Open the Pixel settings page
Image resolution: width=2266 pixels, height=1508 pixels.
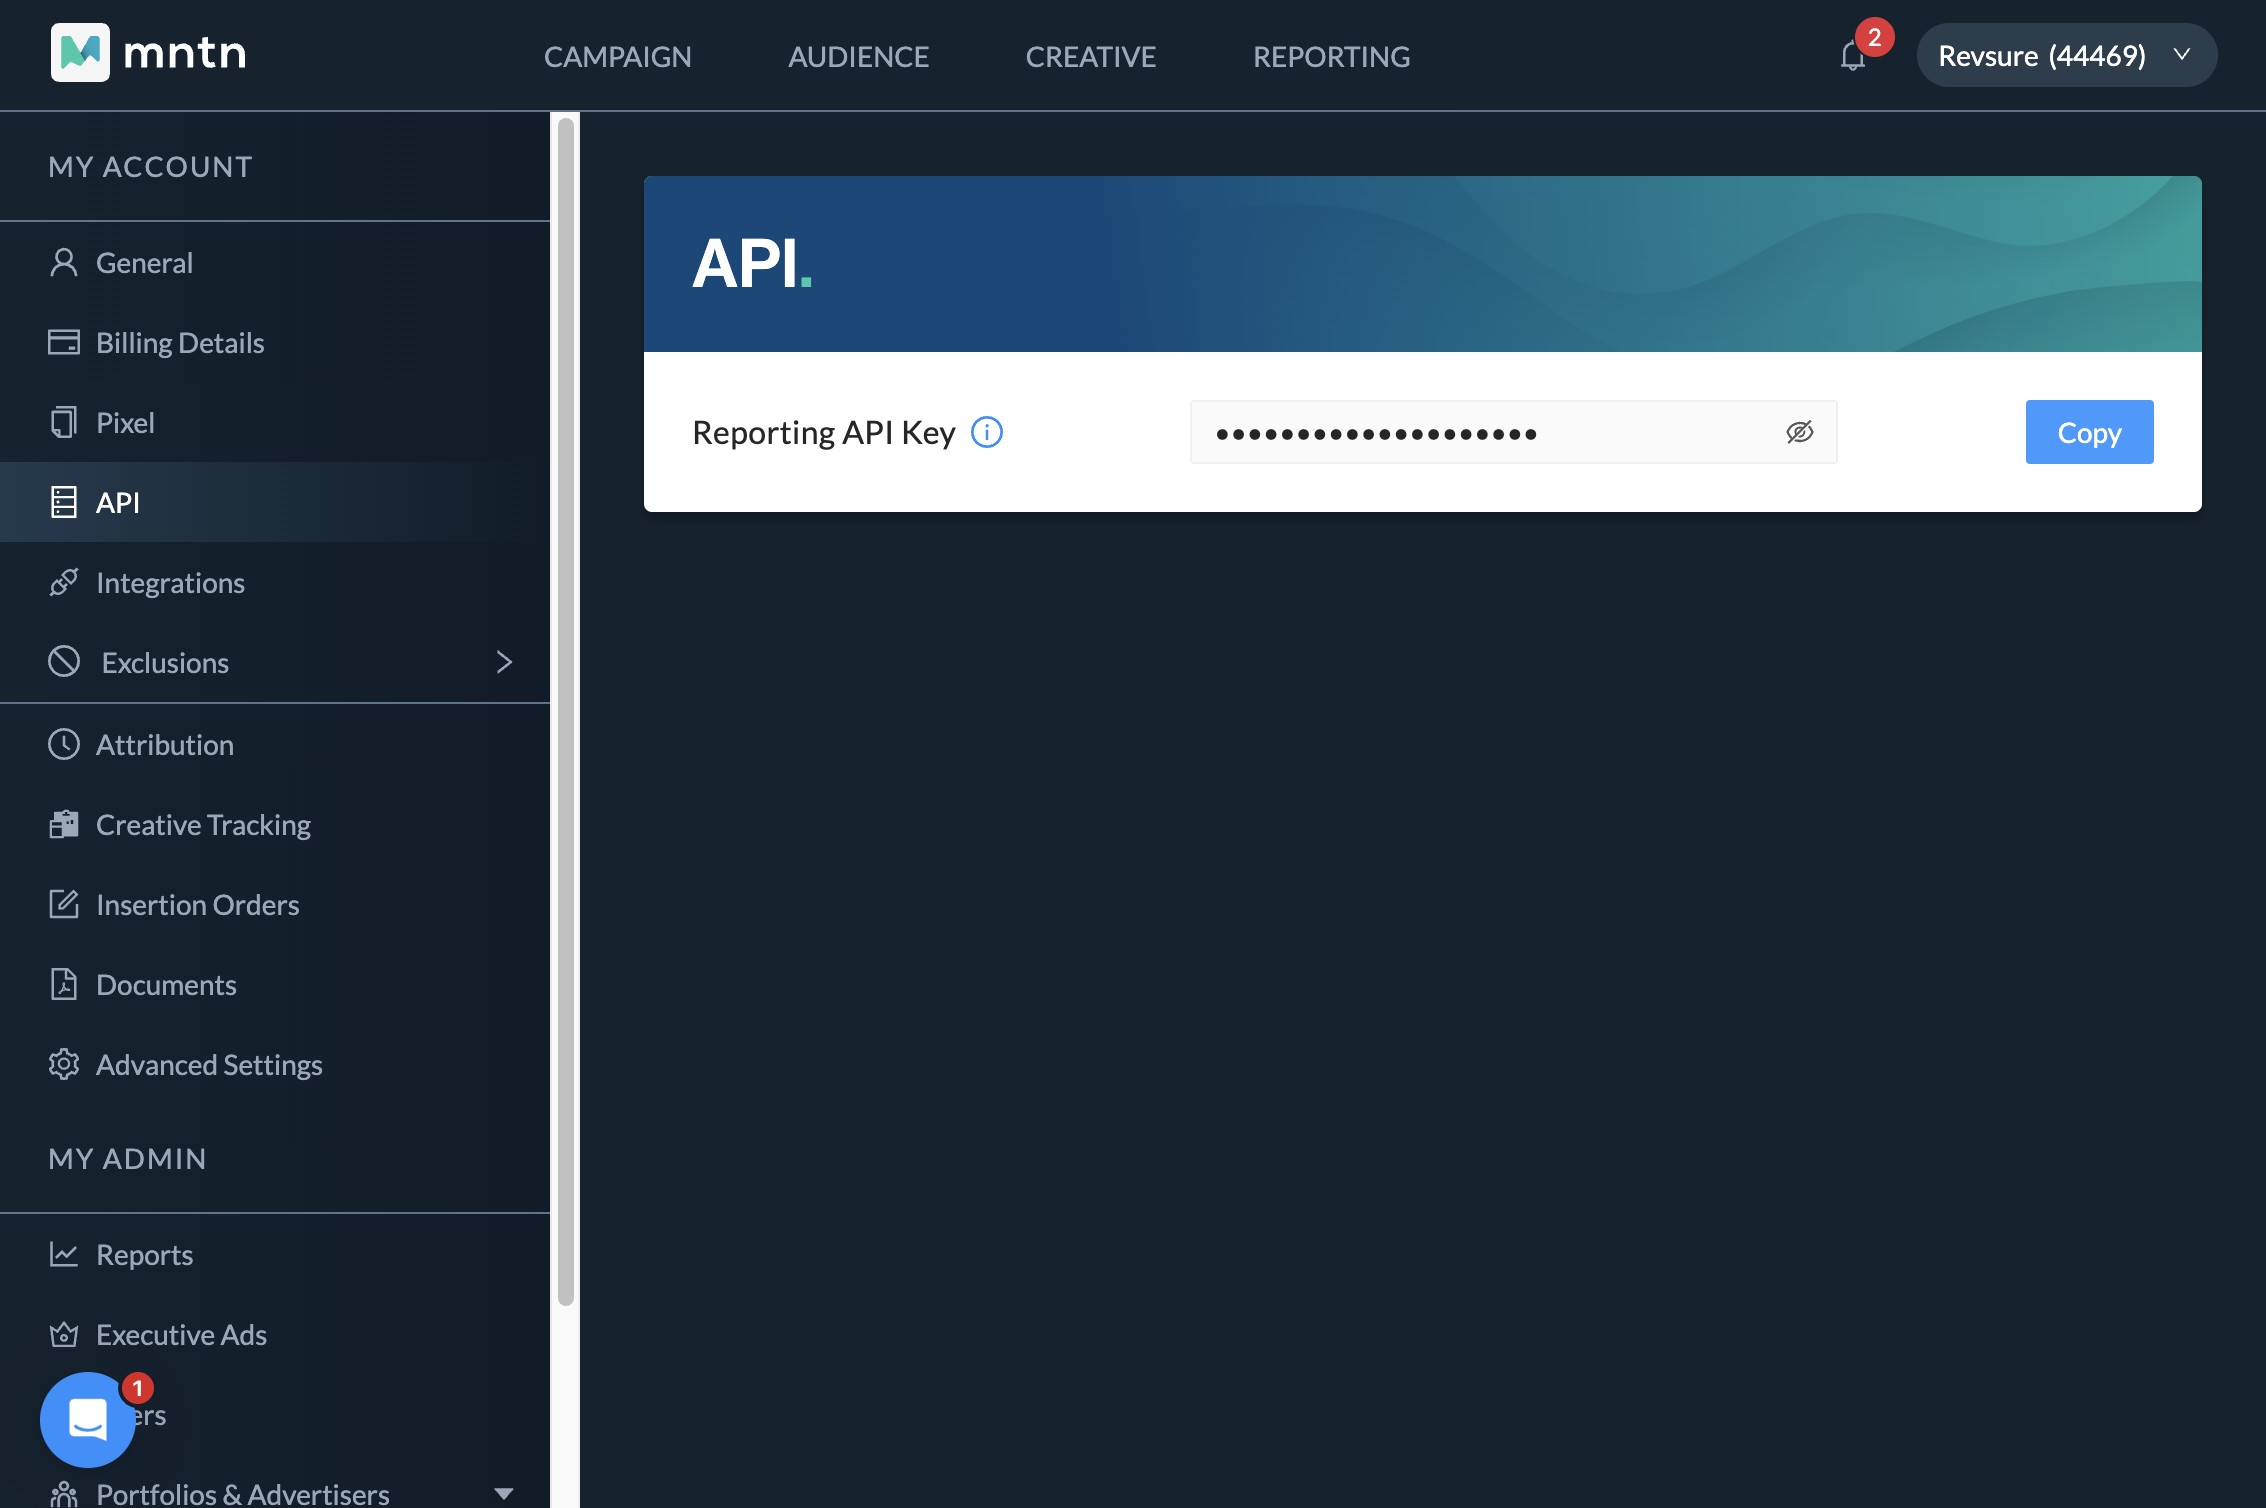tap(125, 423)
